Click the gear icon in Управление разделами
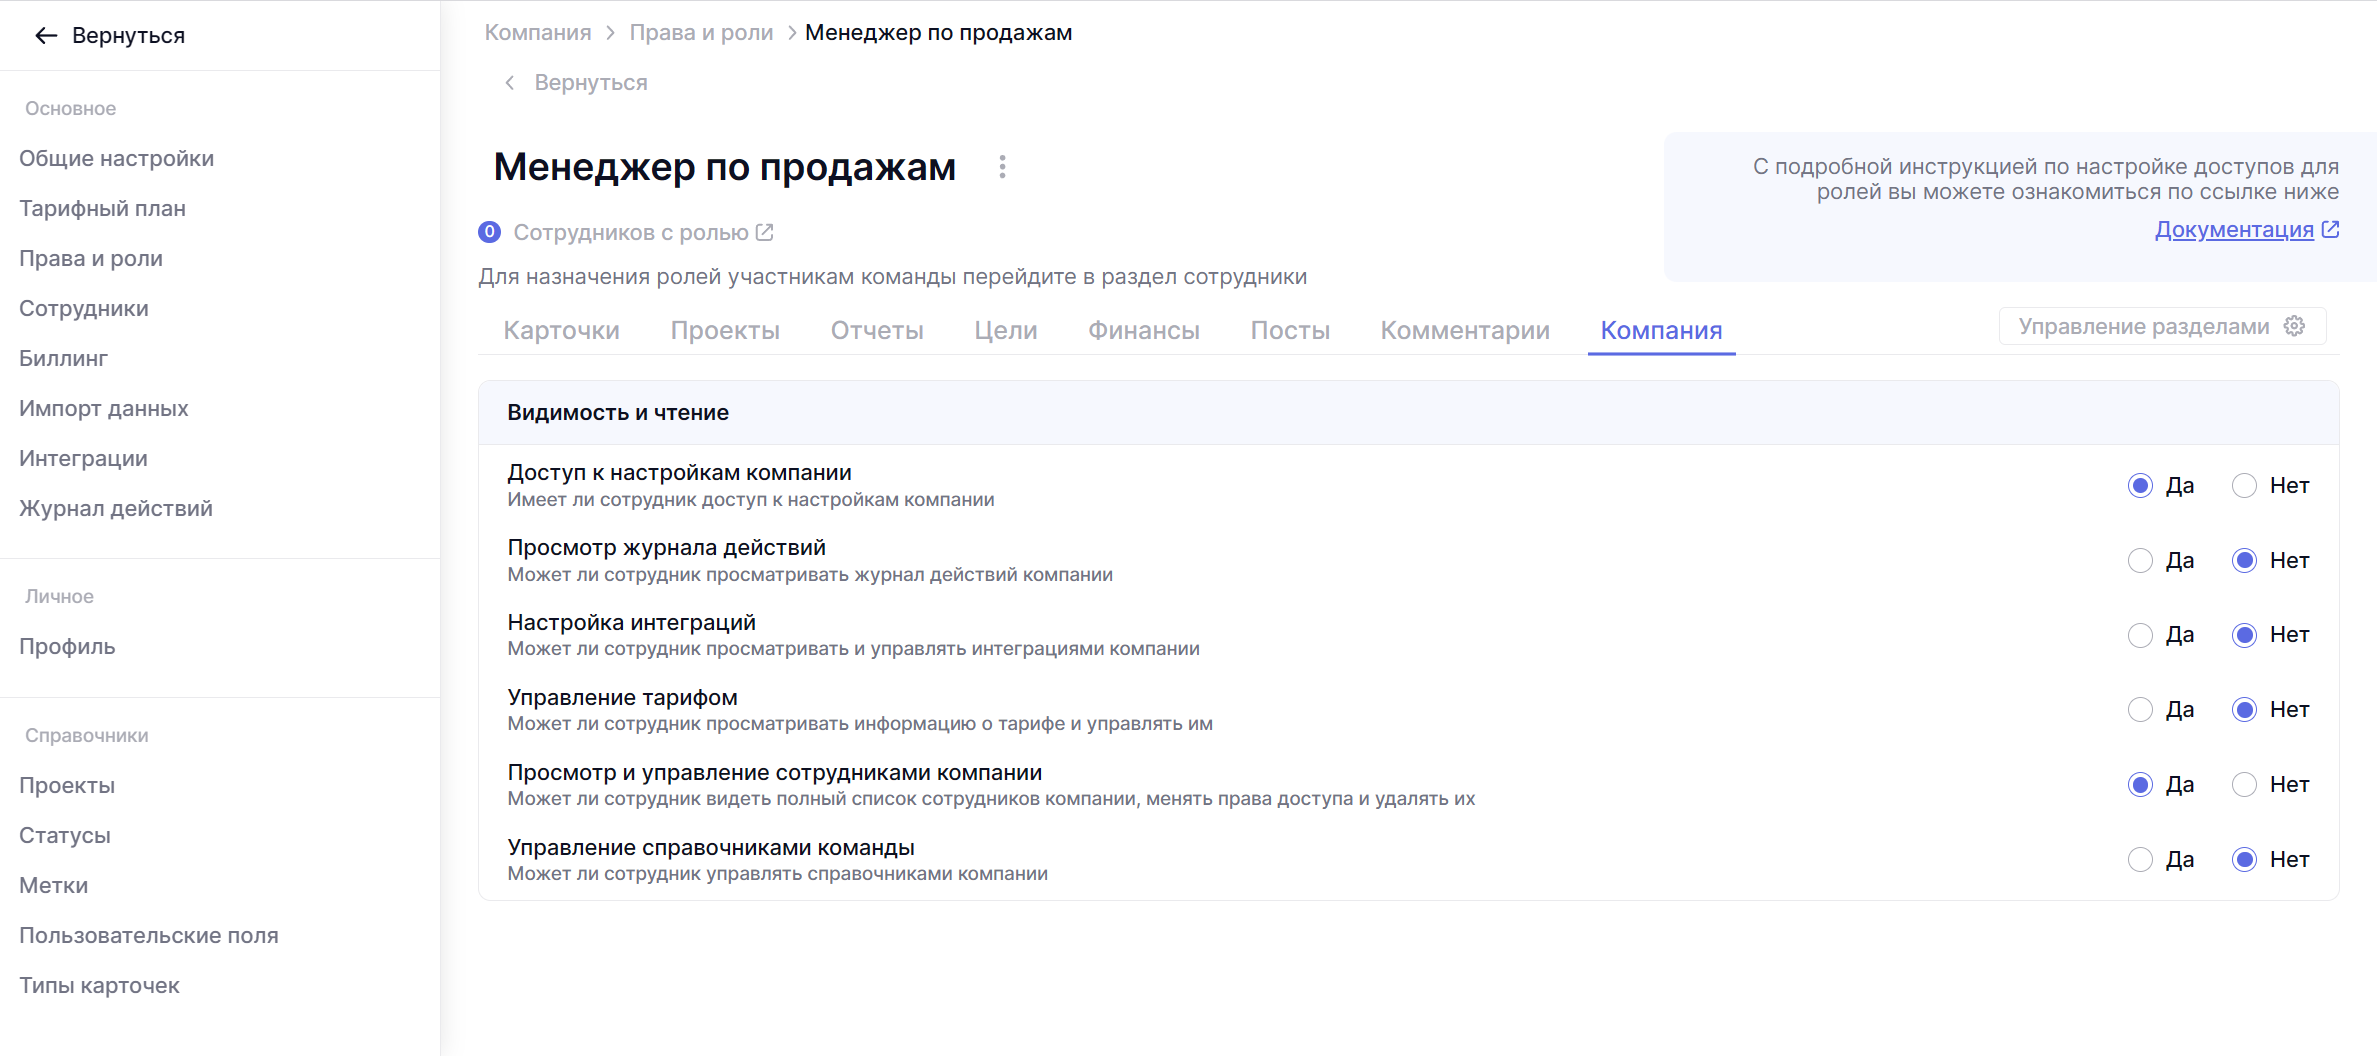The width and height of the screenshot is (2377, 1056). pyautogui.click(x=2295, y=326)
